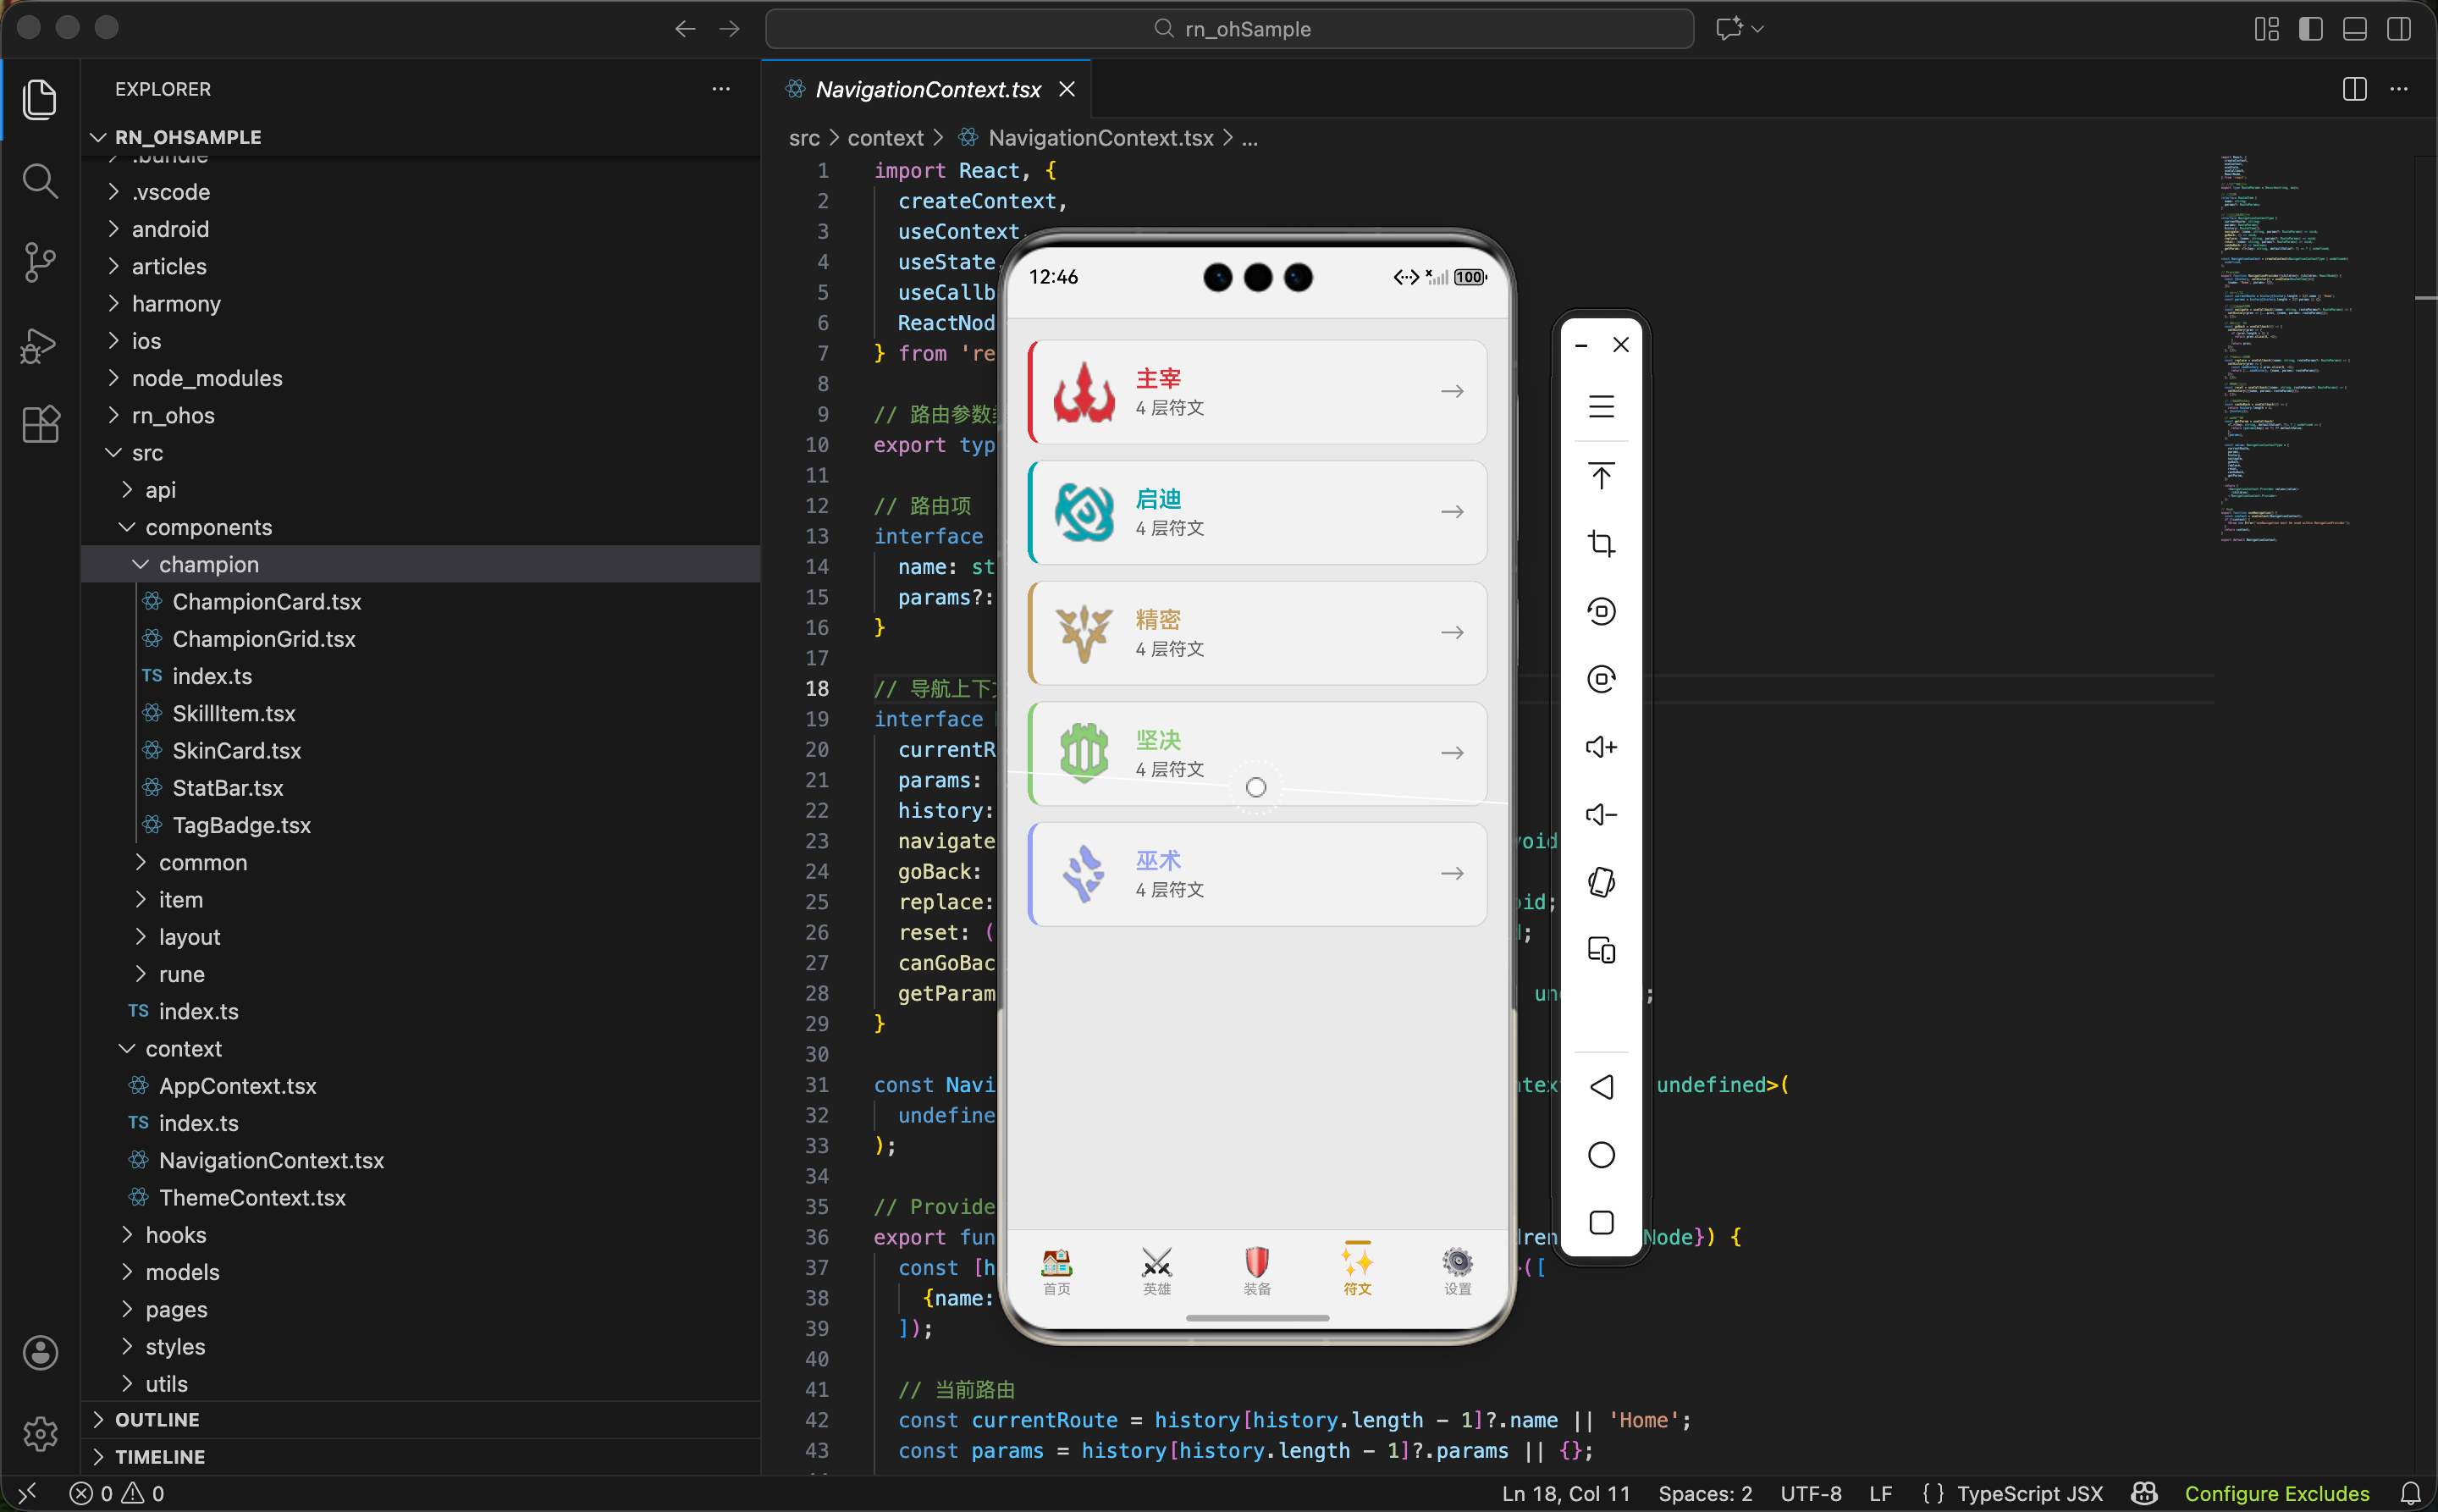Toggle secondary side bar visibility
This screenshot has height=1512, width=2438.
click(2398, 29)
